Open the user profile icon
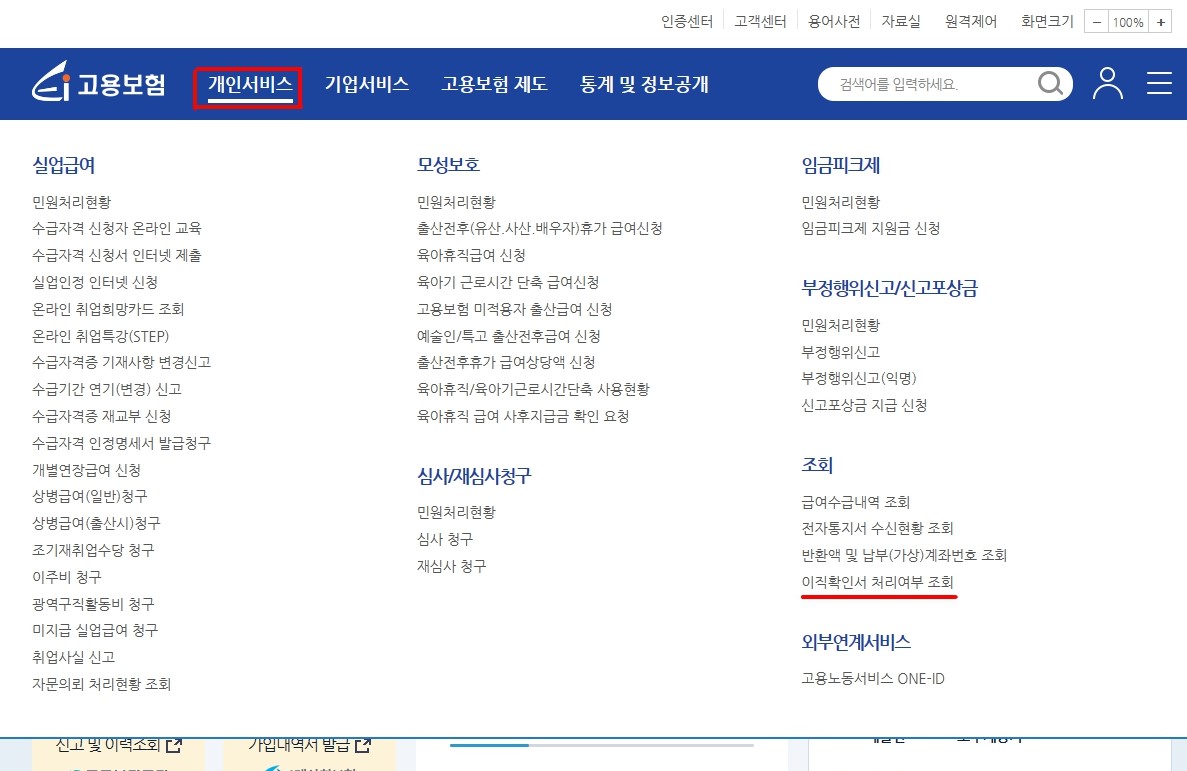 click(1108, 83)
